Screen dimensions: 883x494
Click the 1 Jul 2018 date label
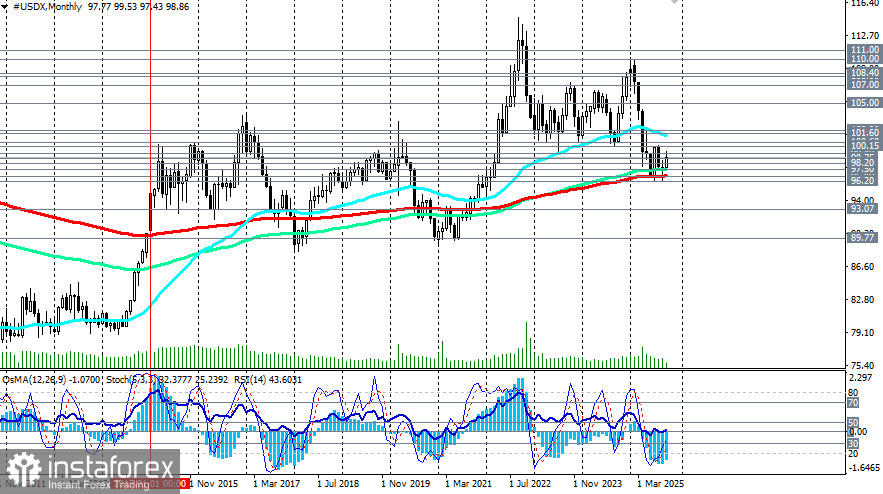click(338, 484)
